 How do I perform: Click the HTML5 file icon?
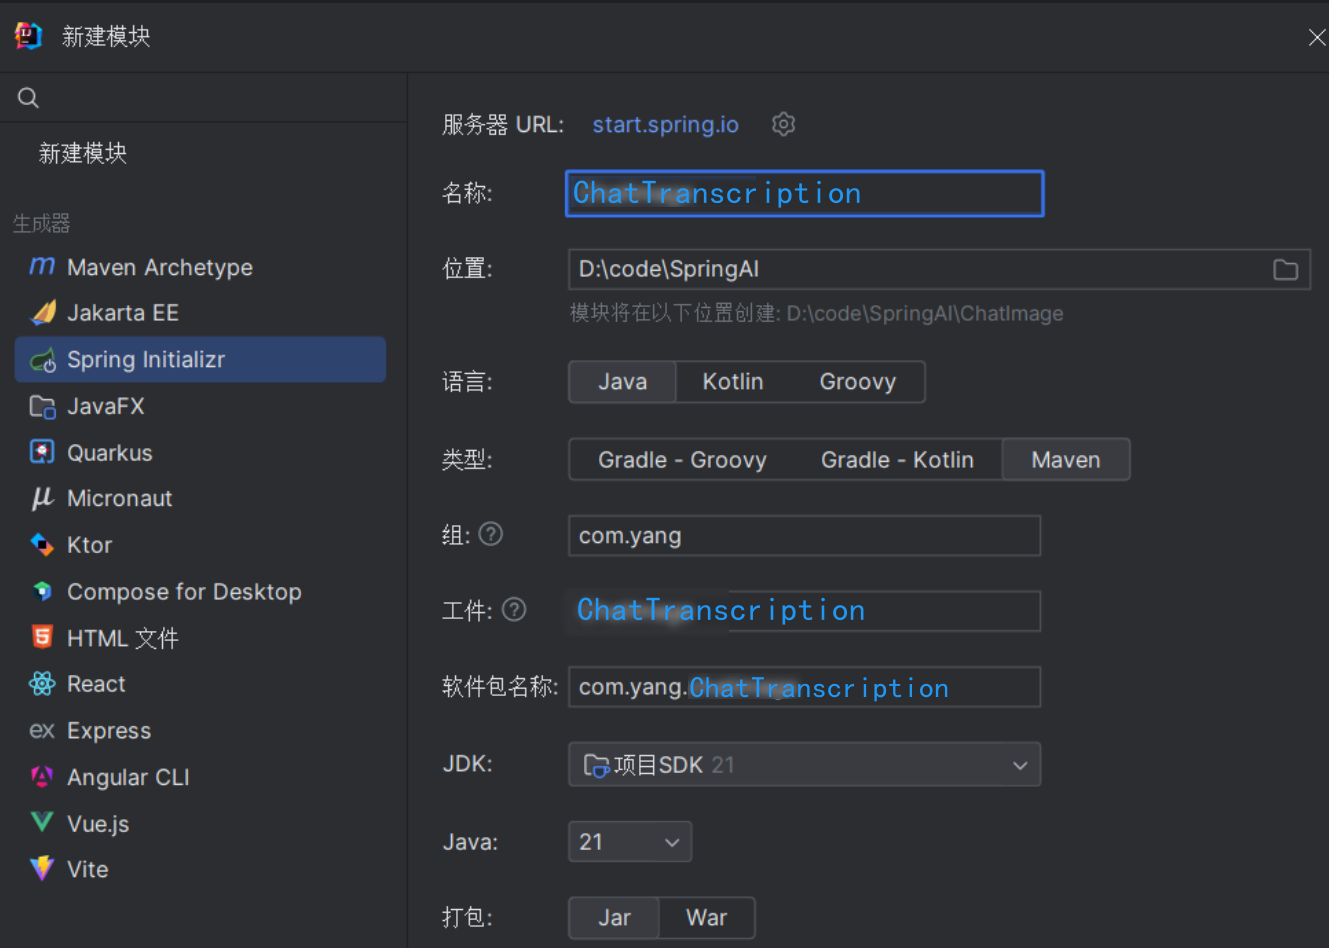coord(42,637)
